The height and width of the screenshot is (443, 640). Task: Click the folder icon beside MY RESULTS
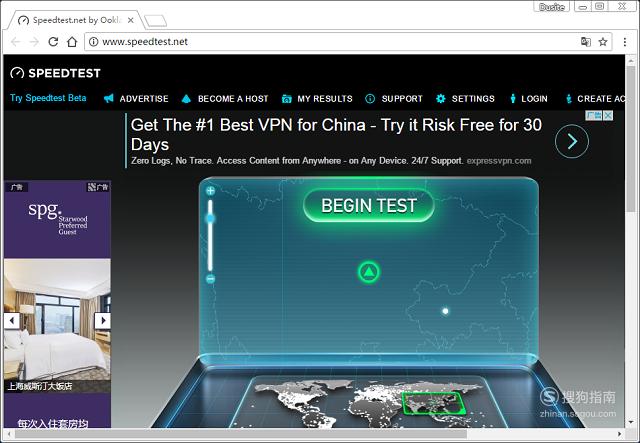click(287, 99)
